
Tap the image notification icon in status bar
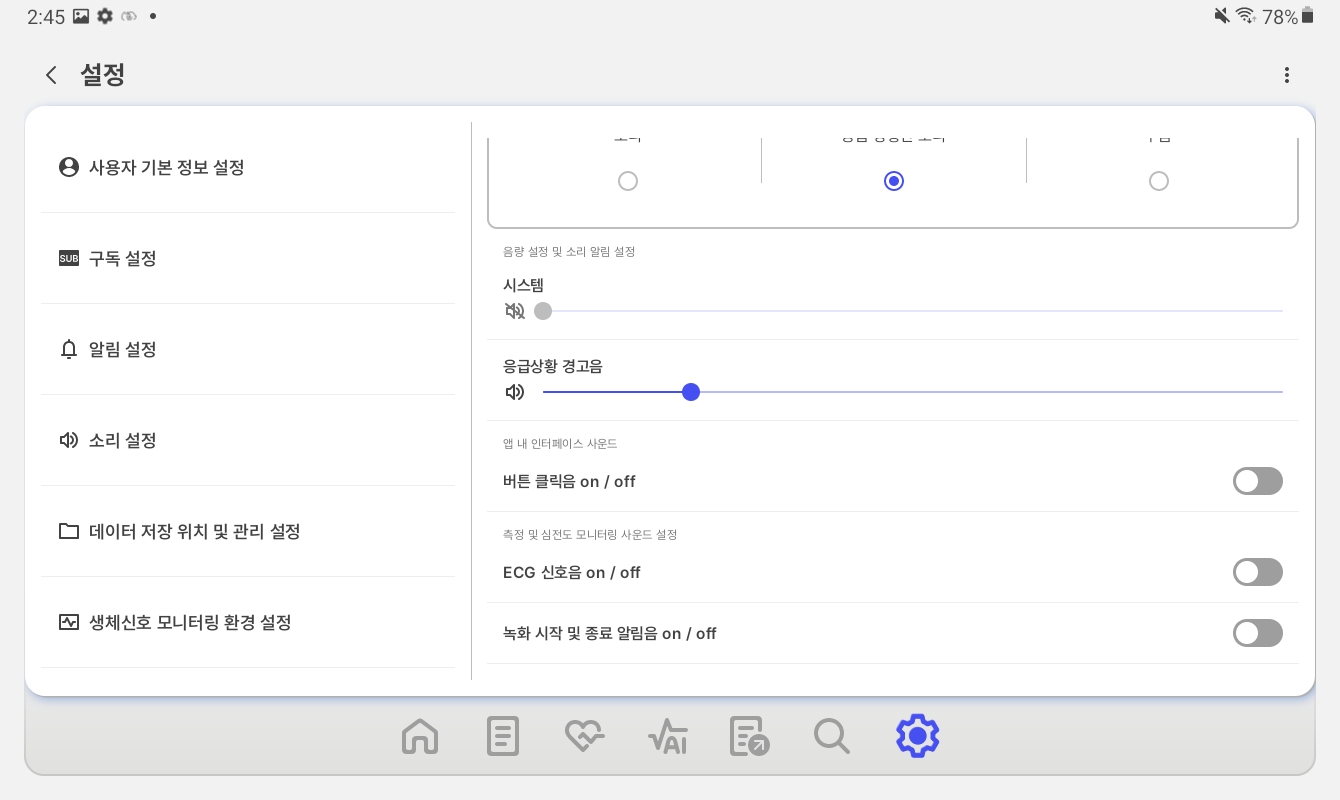click(x=82, y=16)
